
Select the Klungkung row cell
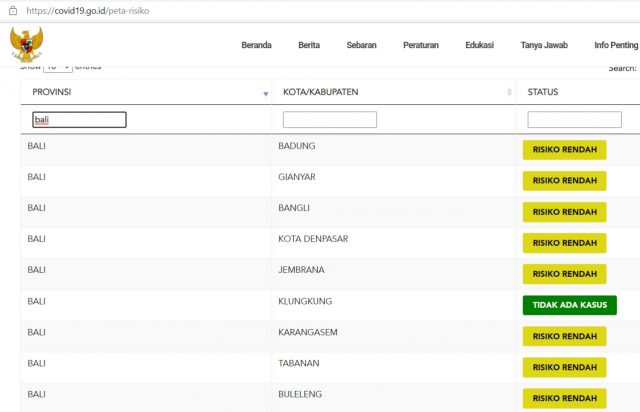(x=305, y=301)
